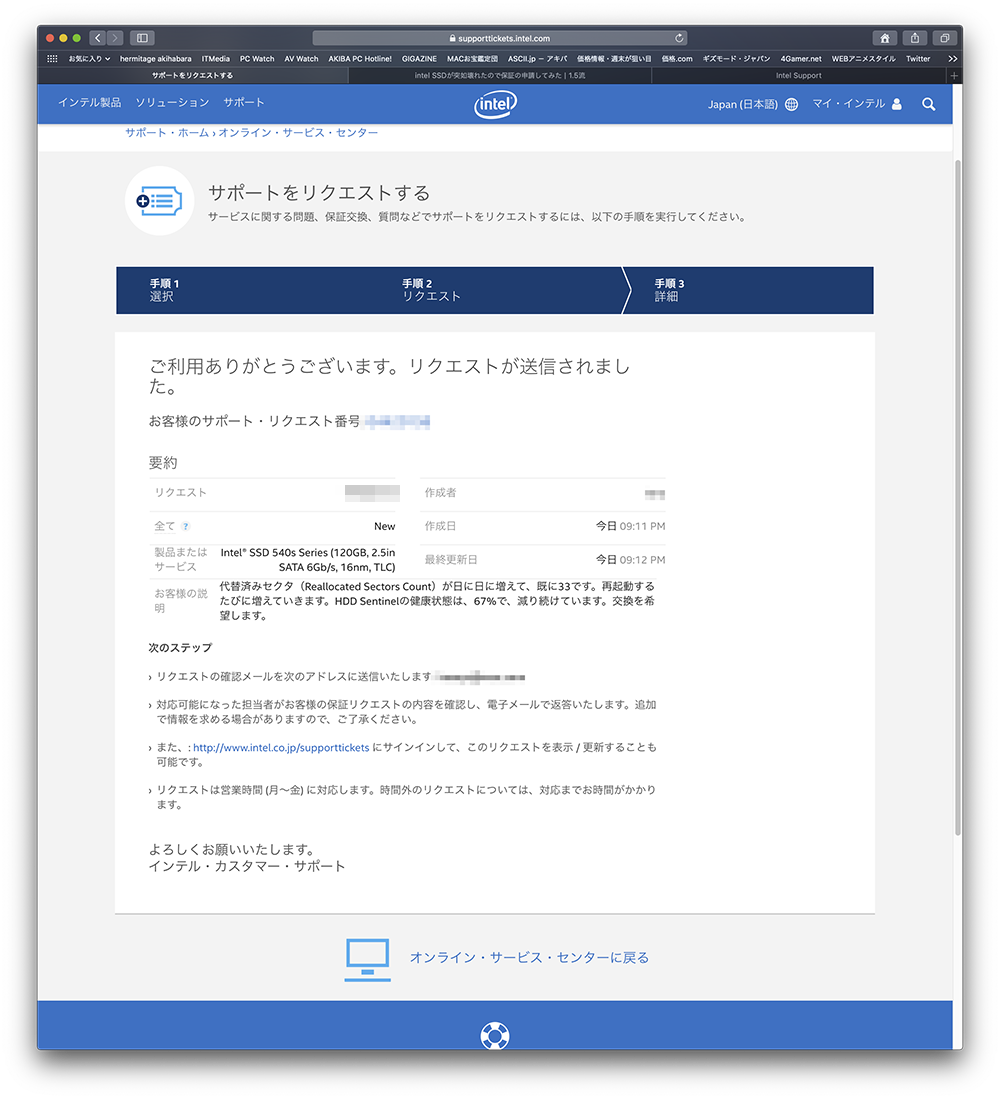
Task: Open the 4Gamer.net bookmark
Action: click(x=801, y=59)
